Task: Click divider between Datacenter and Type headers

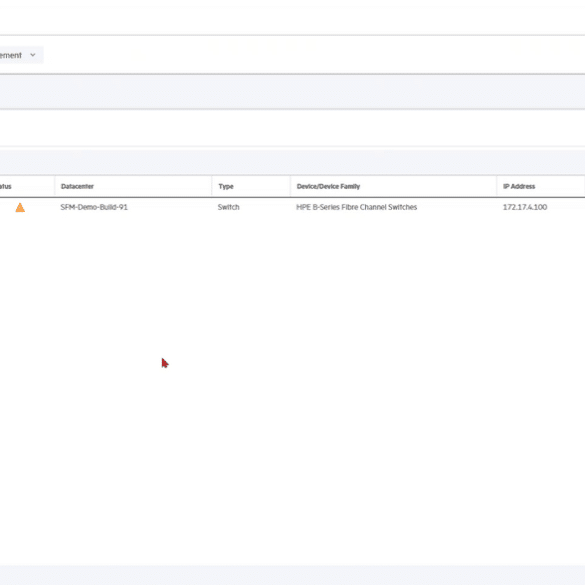Action: click(212, 186)
